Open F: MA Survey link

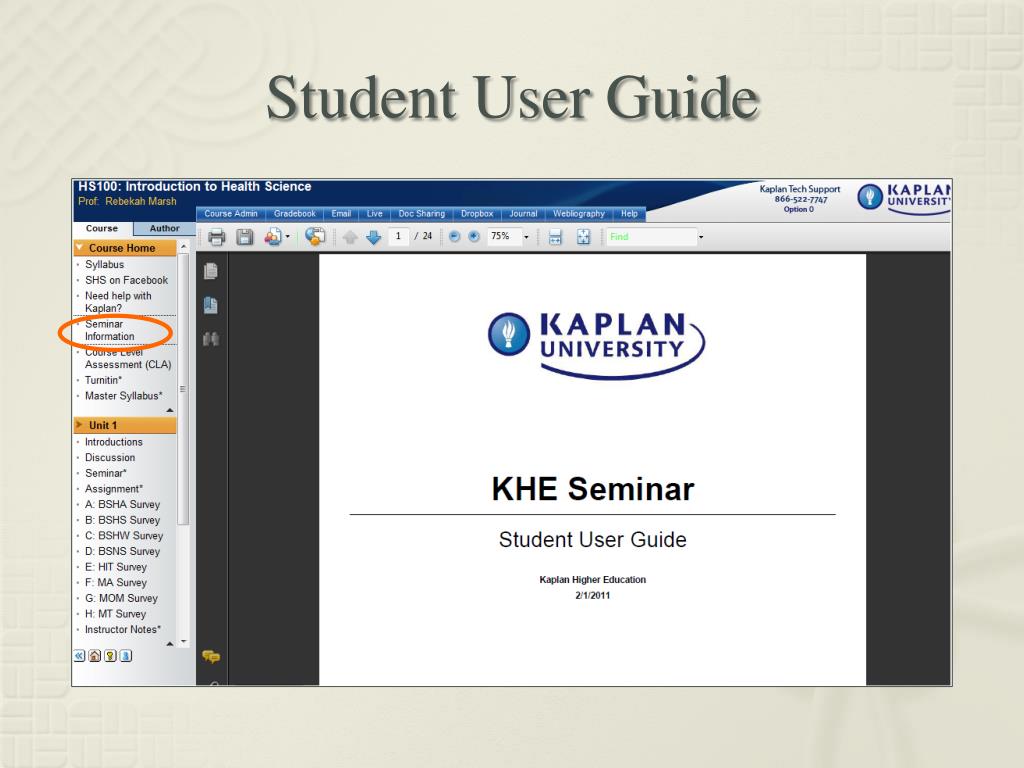pyautogui.click(x=116, y=583)
